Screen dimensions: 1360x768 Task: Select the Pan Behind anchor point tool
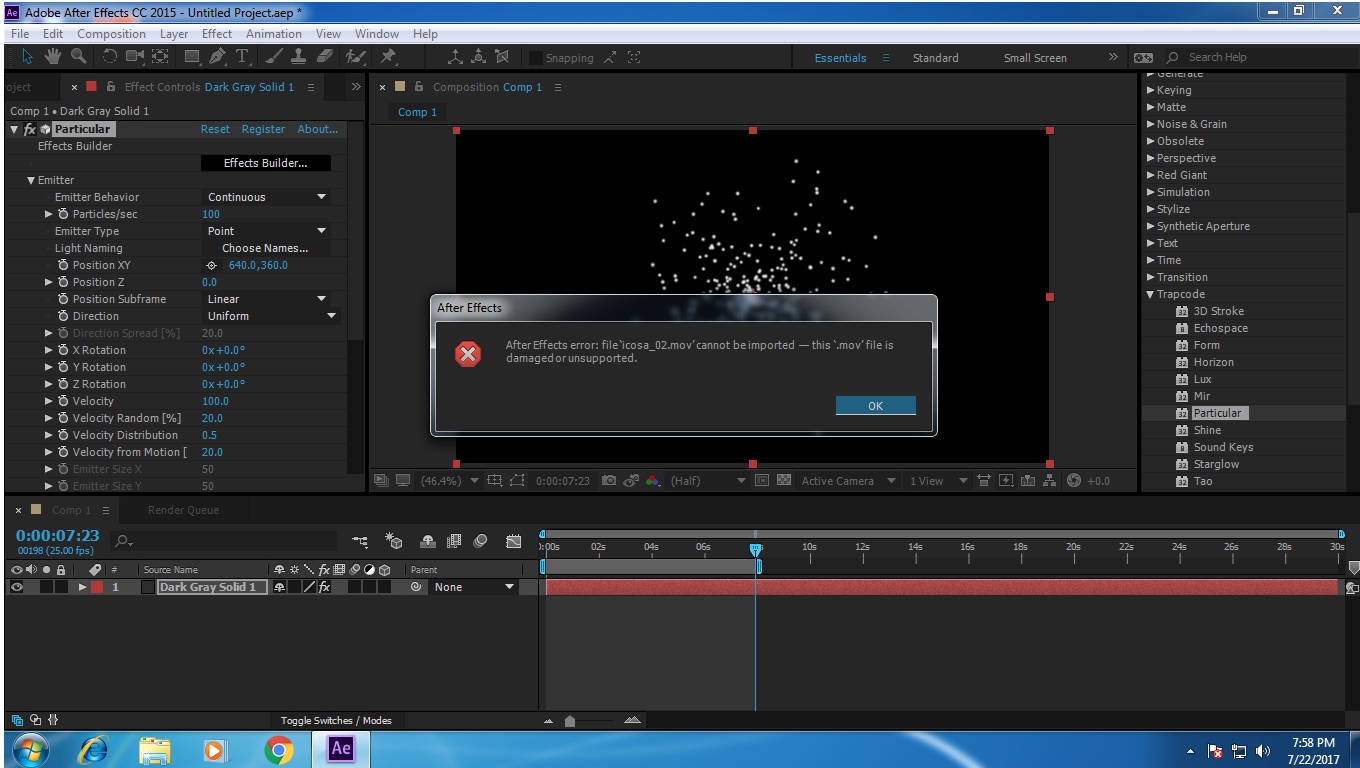coord(160,57)
